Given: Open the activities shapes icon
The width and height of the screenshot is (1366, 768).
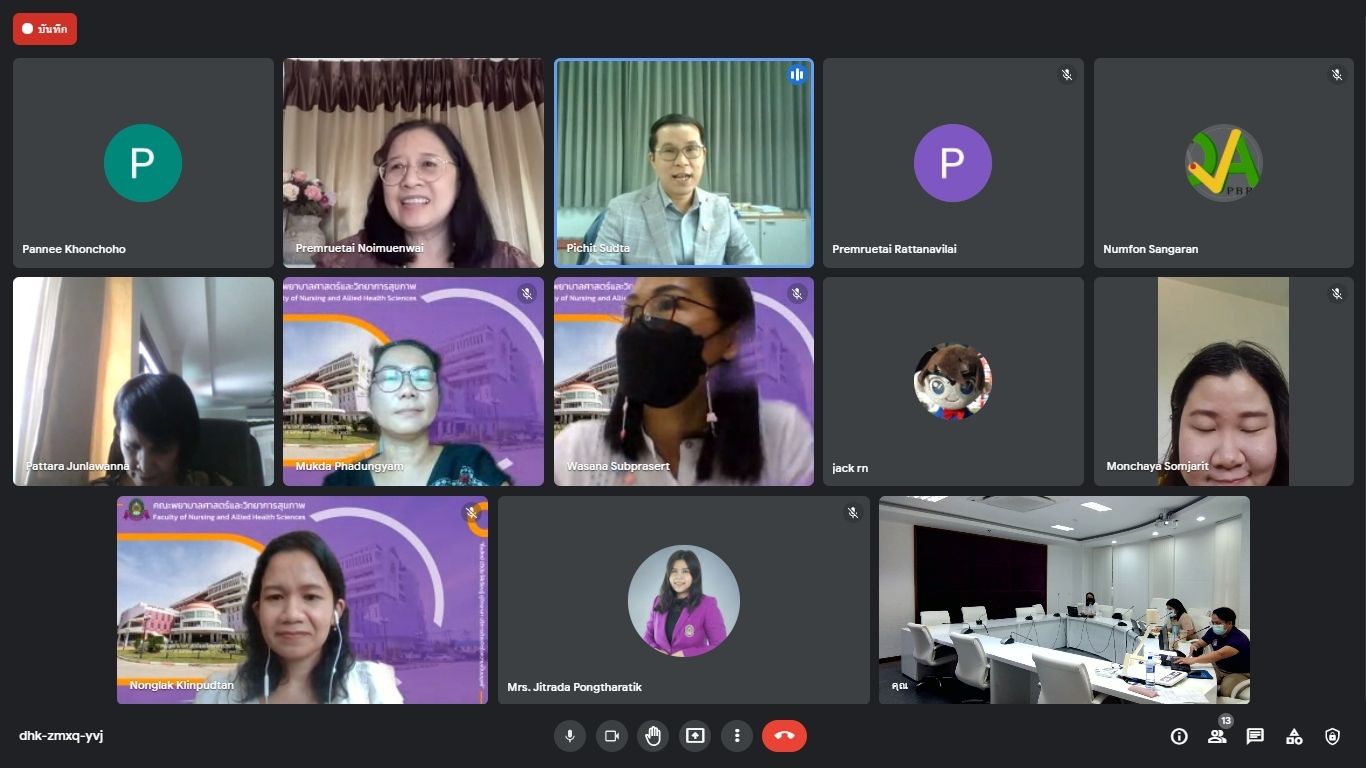Looking at the screenshot, I should [1294, 736].
